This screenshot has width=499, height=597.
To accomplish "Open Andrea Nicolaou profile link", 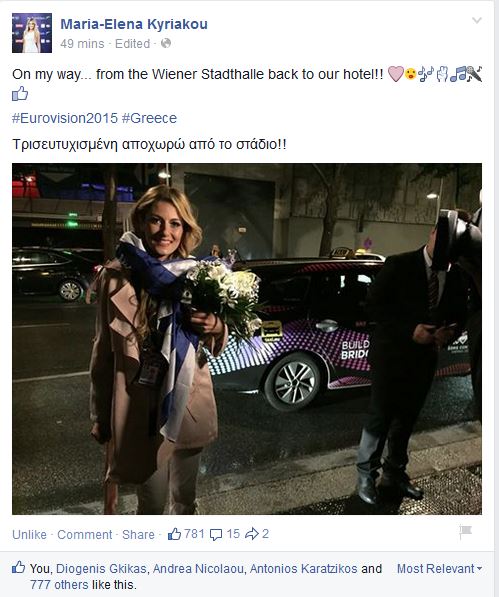I will coord(198,569).
